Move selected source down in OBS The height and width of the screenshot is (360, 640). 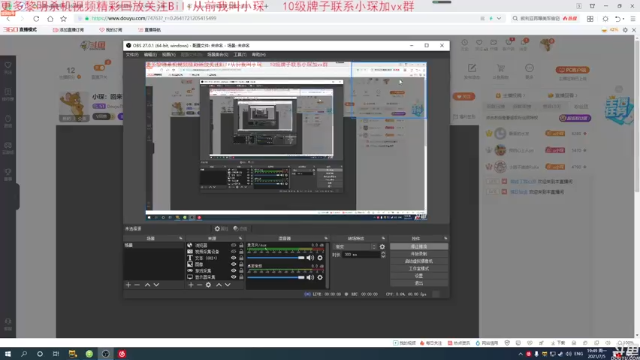coord(228,285)
